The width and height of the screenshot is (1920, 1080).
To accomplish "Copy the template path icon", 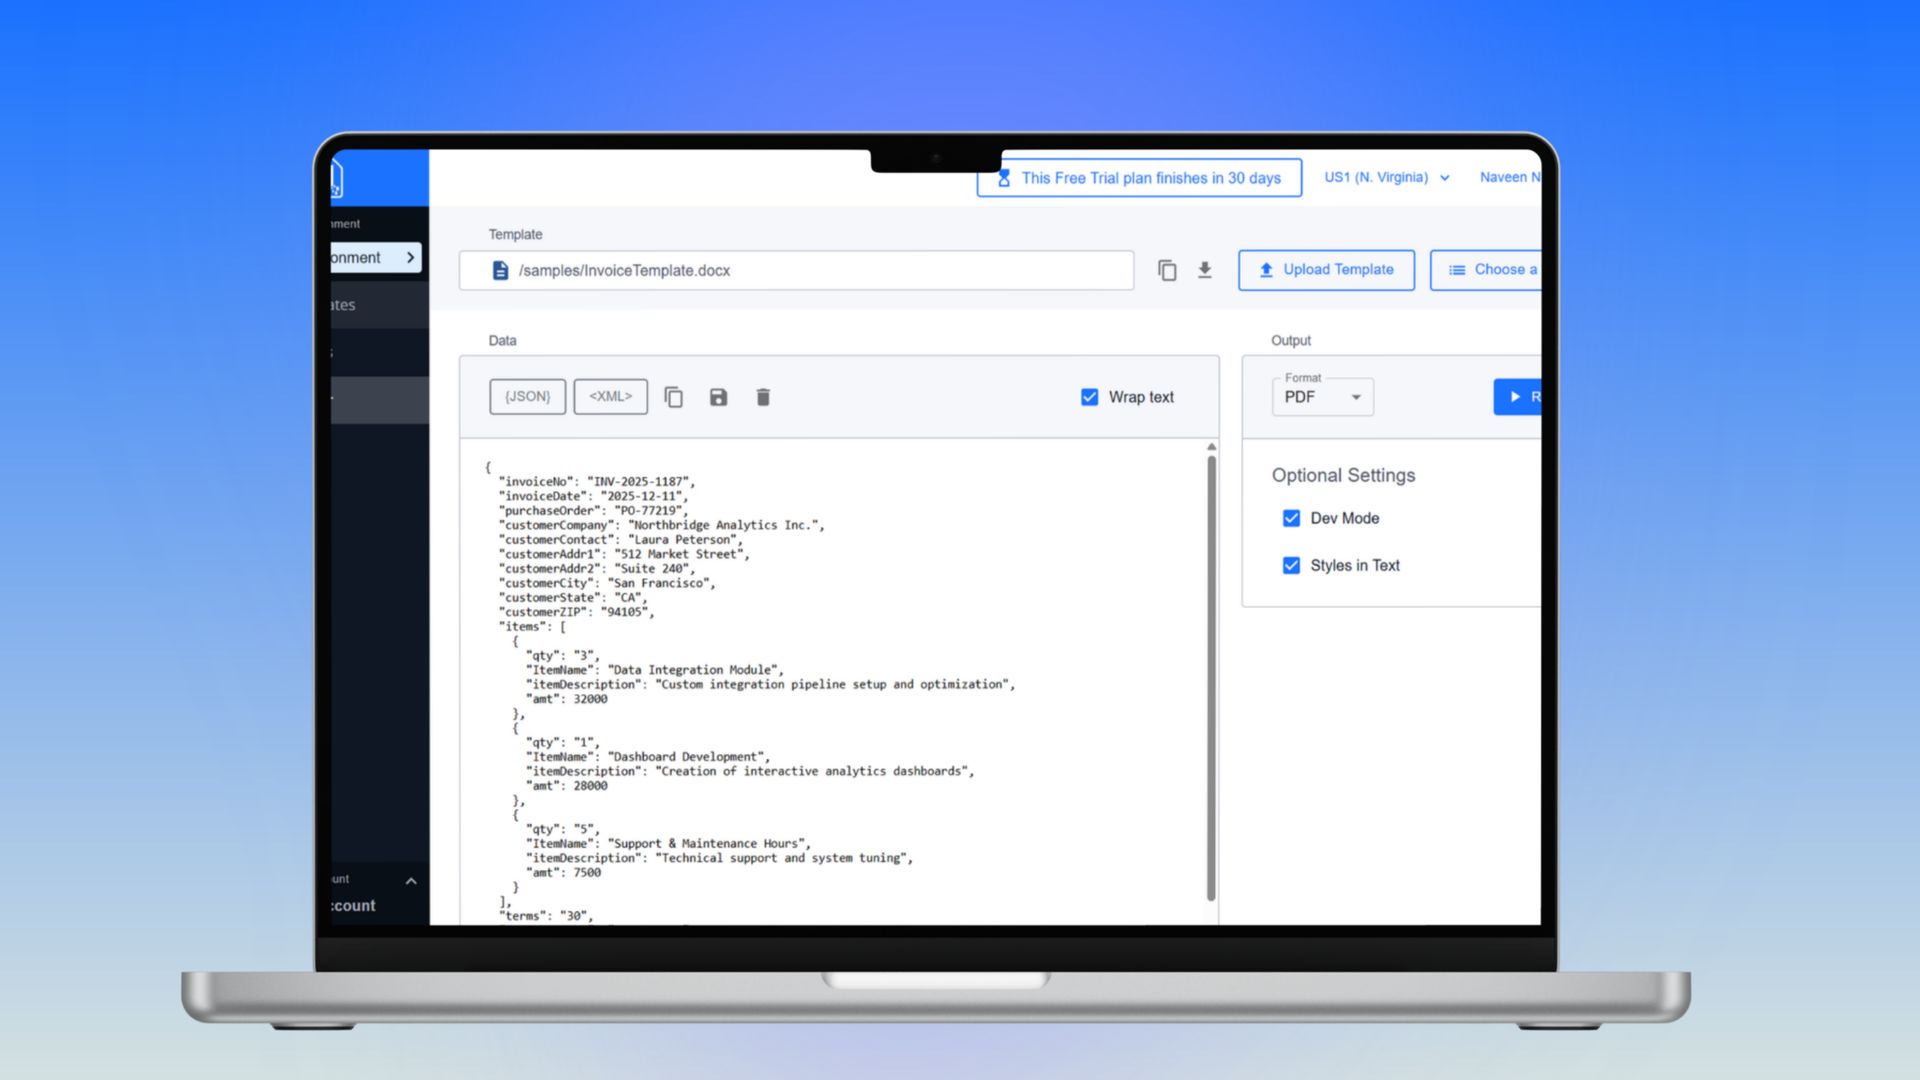I will pyautogui.click(x=1167, y=270).
